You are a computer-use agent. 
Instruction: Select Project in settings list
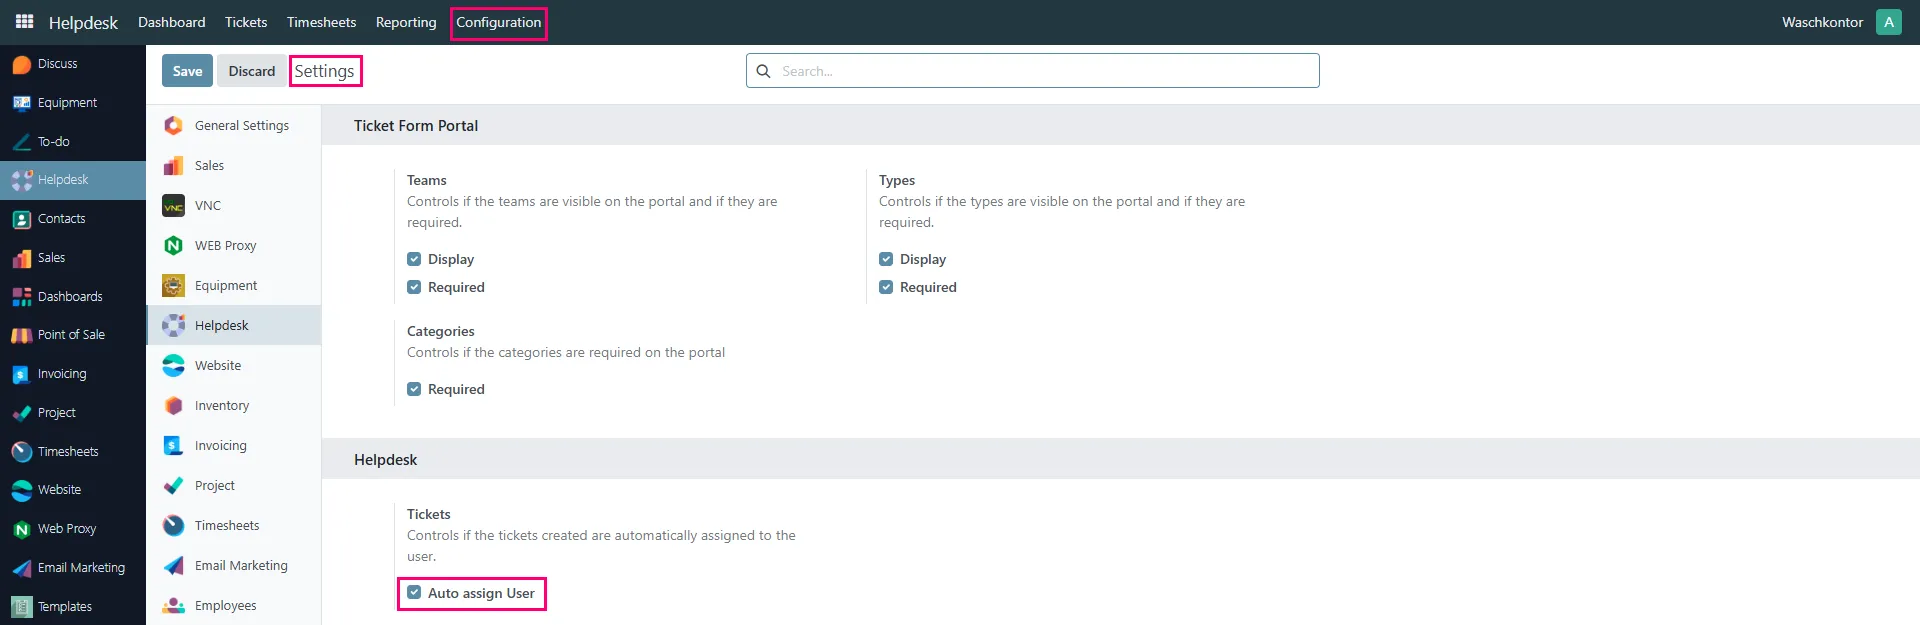coord(234,486)
